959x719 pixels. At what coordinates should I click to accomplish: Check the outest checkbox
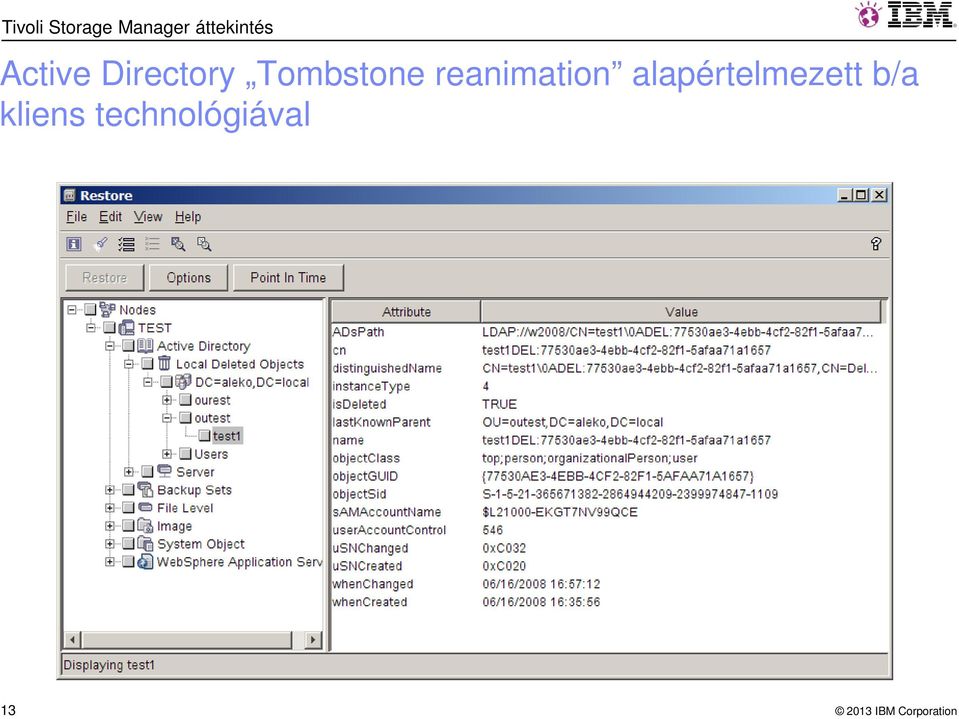pos(185,418)
